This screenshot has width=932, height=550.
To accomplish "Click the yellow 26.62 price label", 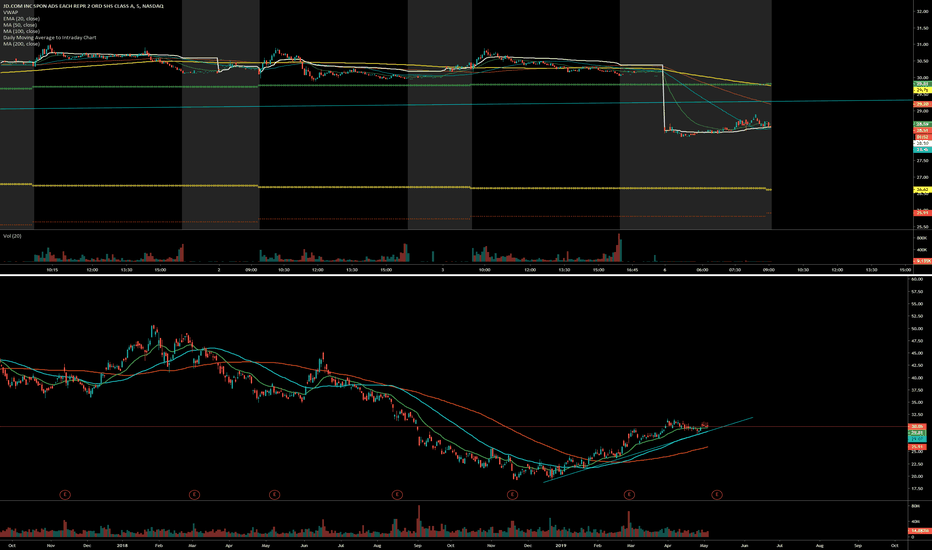I will coord(922,190).
